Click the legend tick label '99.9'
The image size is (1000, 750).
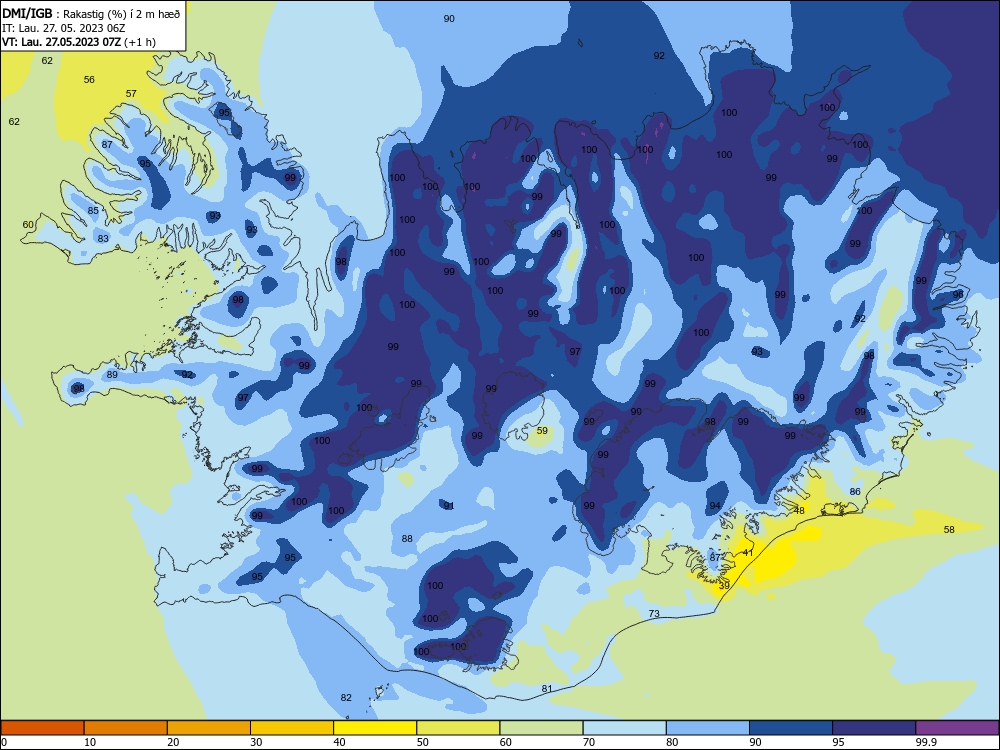[x=926, y=742]
